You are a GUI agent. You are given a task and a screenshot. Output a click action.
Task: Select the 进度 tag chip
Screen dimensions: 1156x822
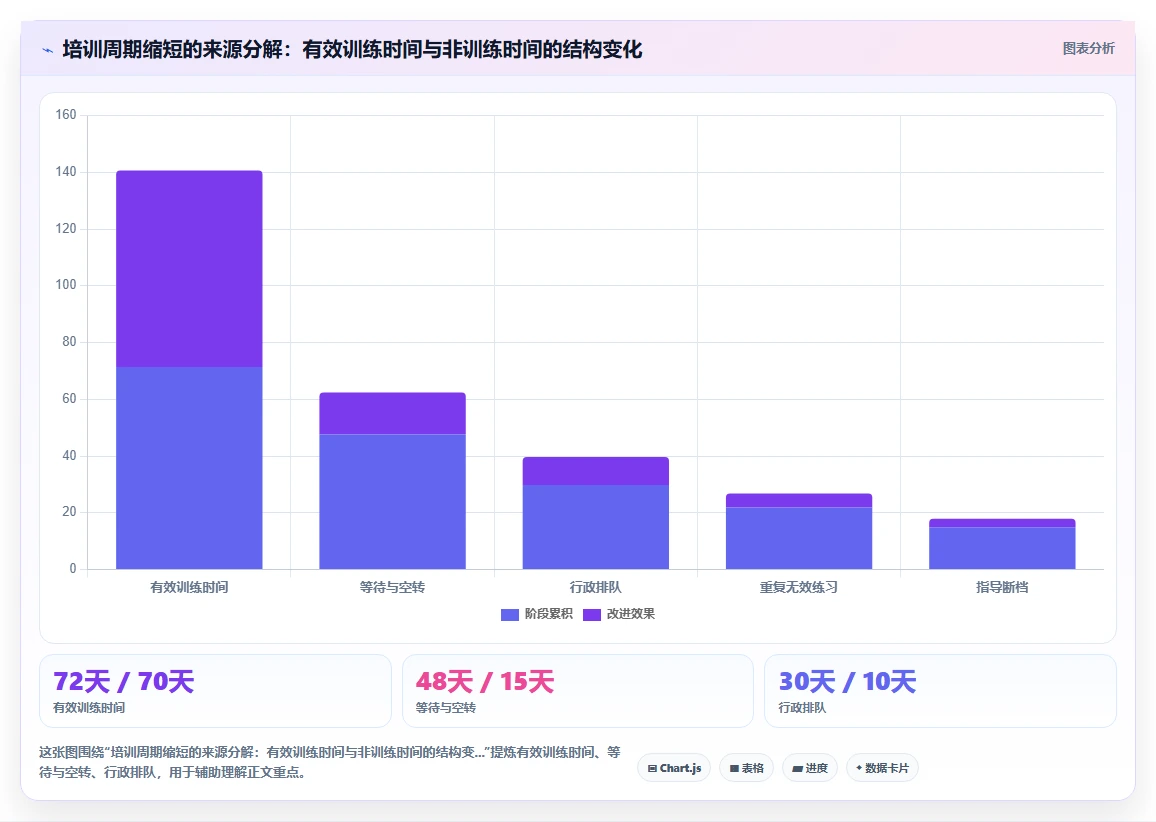point(809,768)
